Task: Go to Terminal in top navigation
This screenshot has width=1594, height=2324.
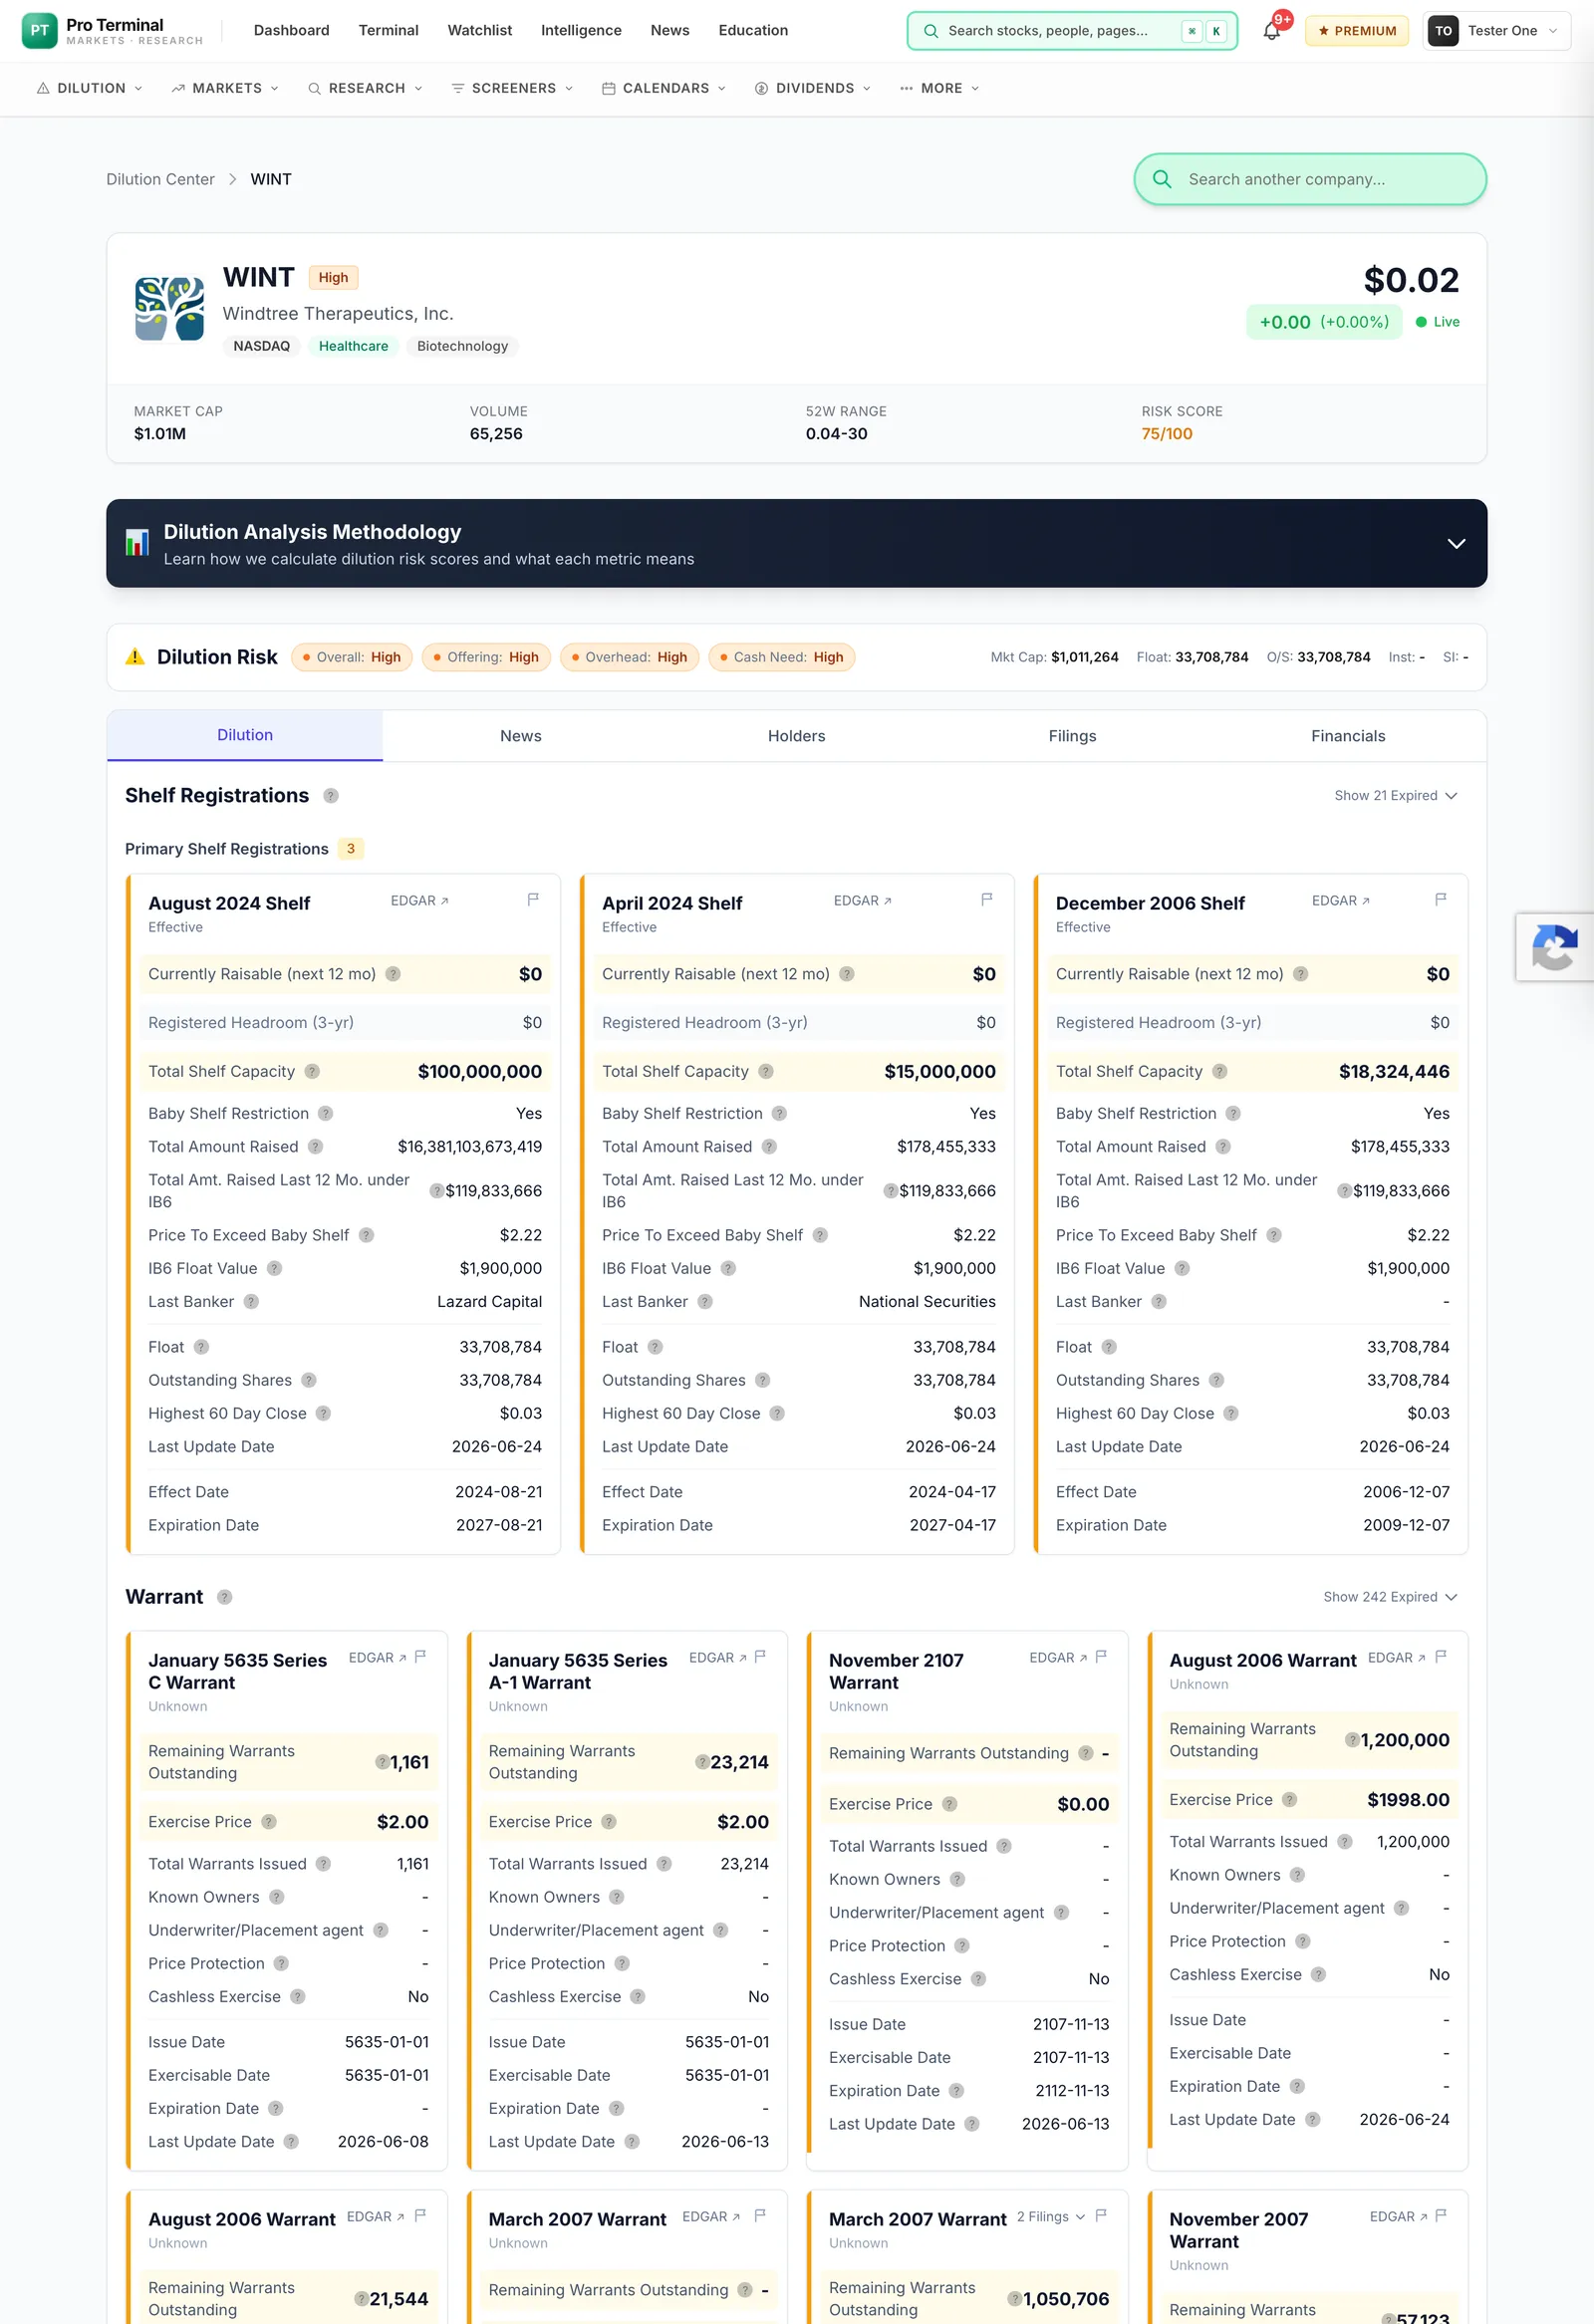Action: (x=388, y=31)
